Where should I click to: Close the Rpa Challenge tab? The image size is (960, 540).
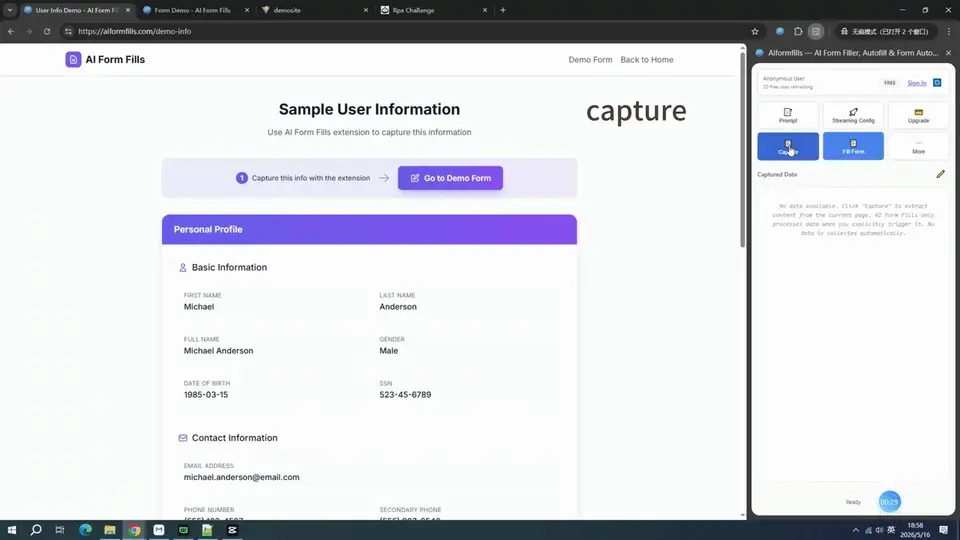pyautogui.click(x=484, y=10)
